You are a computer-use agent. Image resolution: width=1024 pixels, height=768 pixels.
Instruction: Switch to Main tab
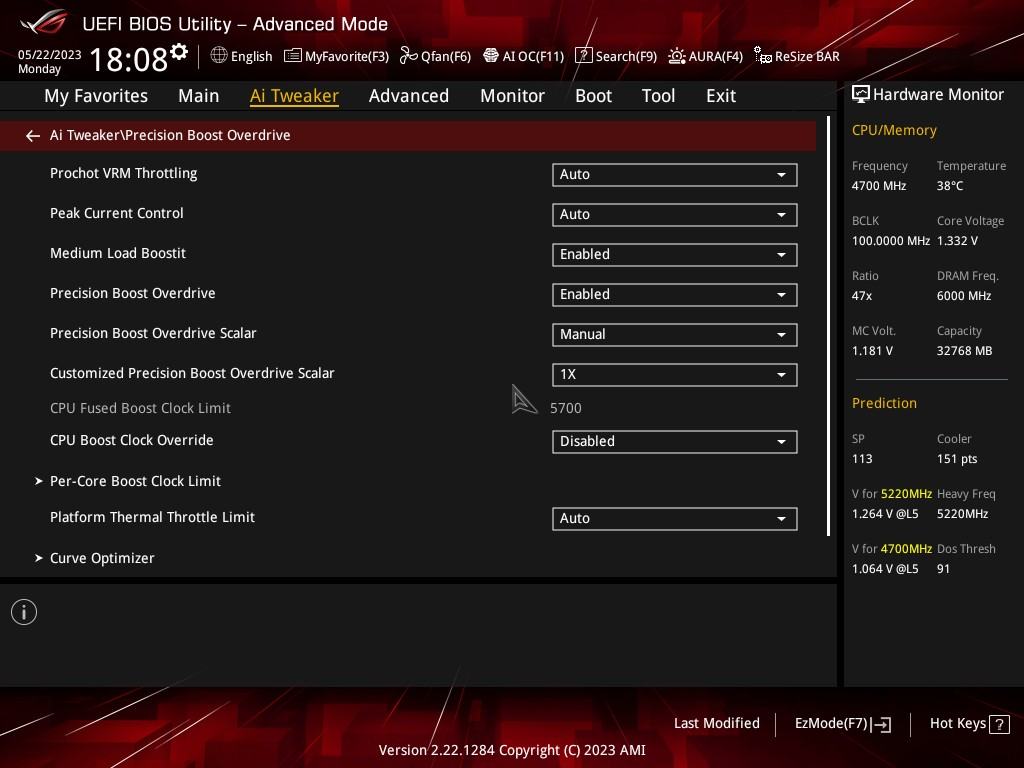pyautogui.click(x=199, y=96)
